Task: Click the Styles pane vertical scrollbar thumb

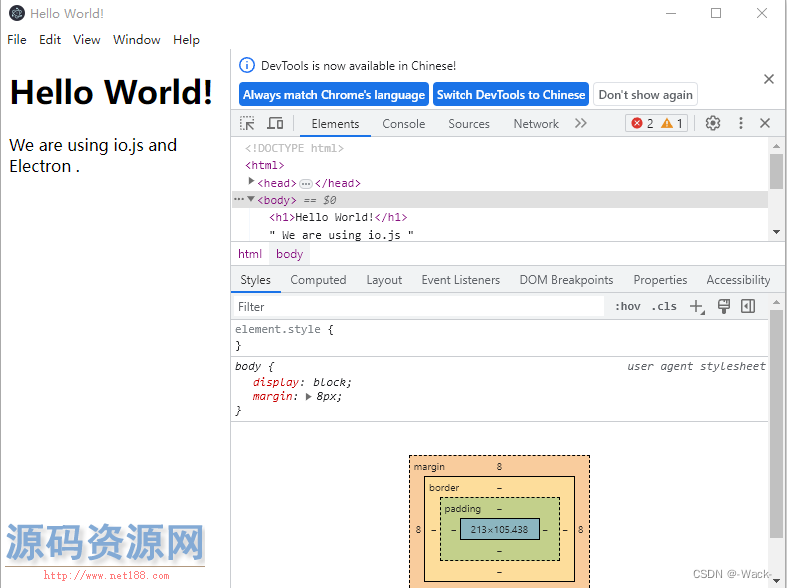Action: pyautogui.click(x=776, y=424)
